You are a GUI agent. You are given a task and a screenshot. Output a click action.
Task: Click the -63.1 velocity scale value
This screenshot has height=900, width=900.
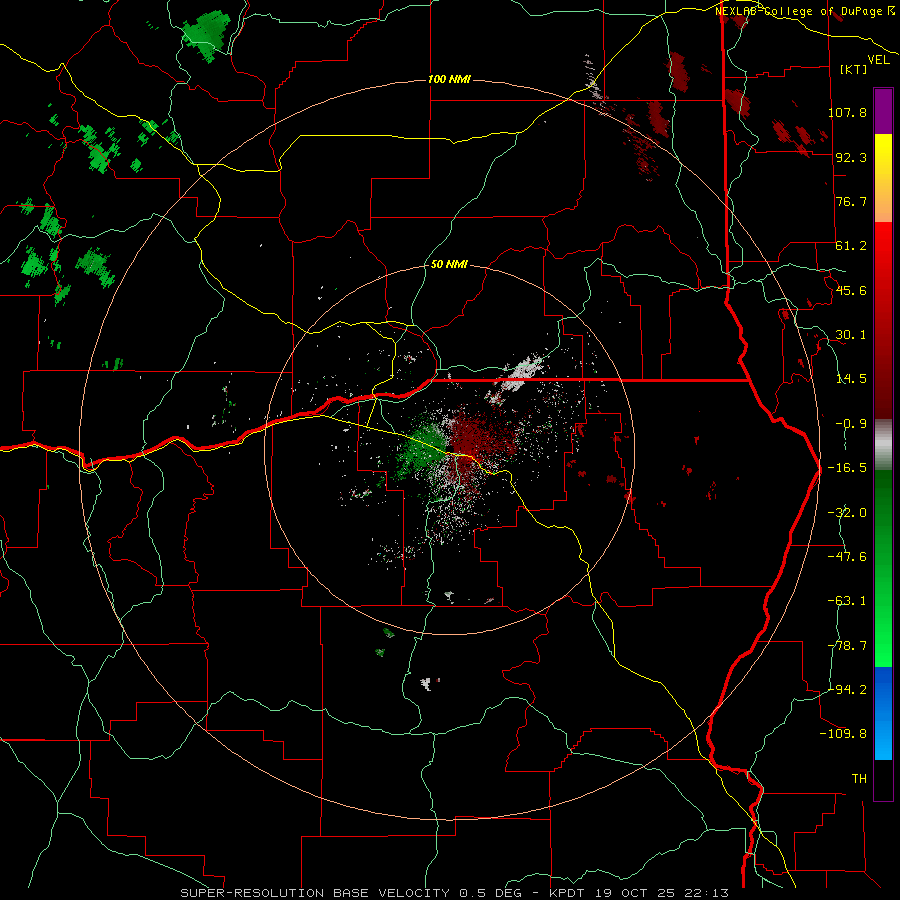point(847,601)
